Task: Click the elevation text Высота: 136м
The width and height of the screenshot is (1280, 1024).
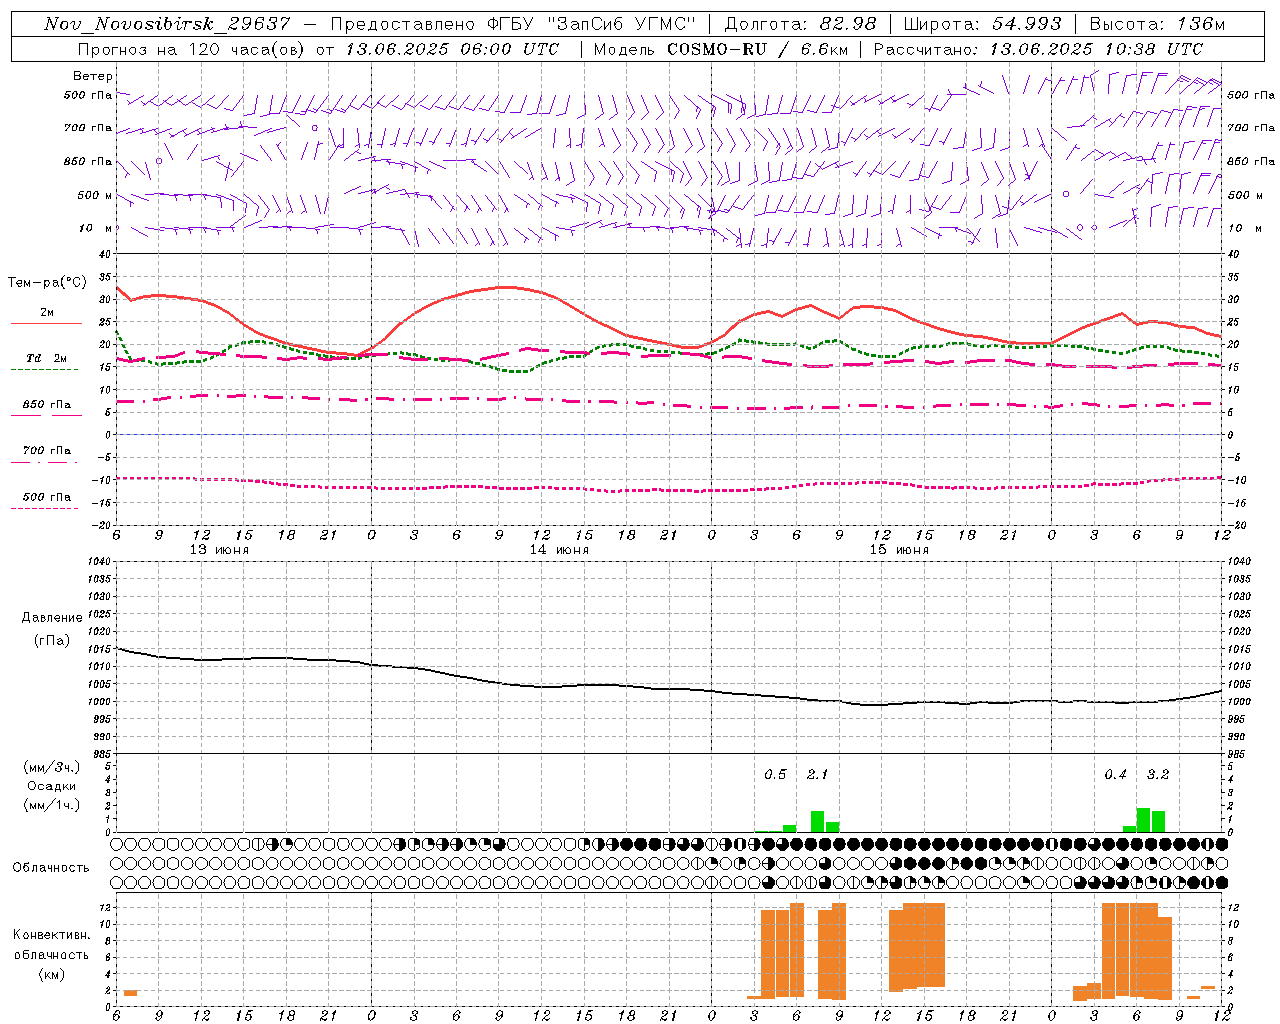Action: [1157, 24]
